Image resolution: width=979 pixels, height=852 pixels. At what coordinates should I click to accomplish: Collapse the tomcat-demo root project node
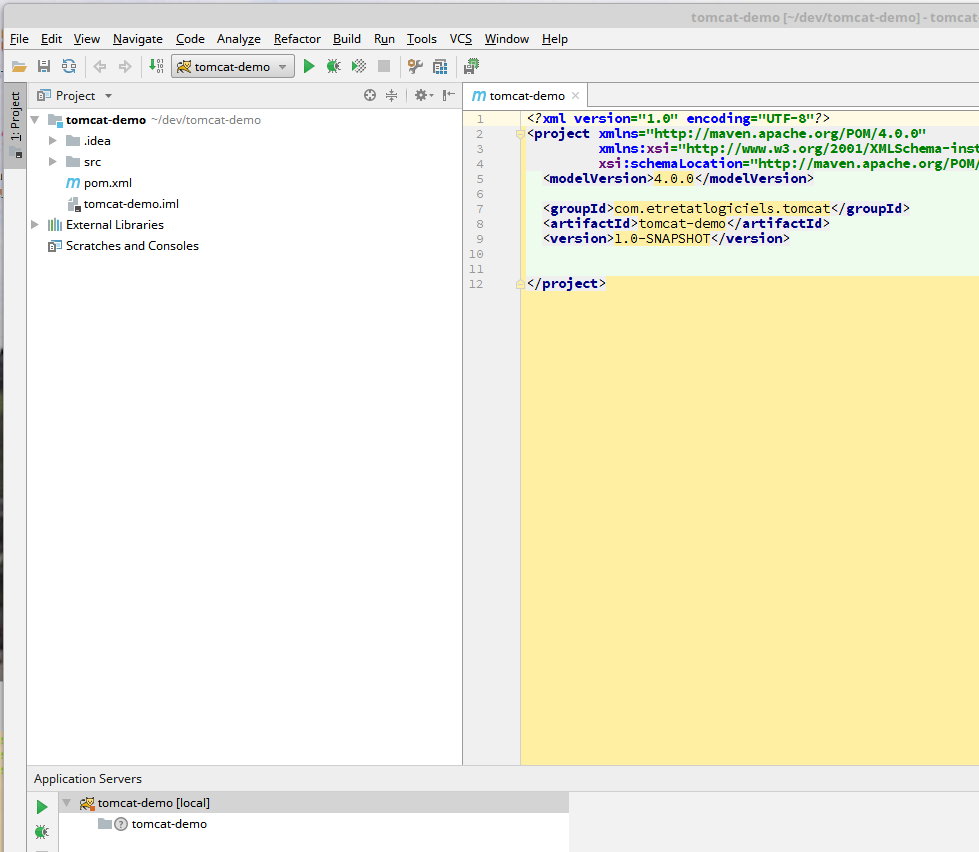point(35,119)
